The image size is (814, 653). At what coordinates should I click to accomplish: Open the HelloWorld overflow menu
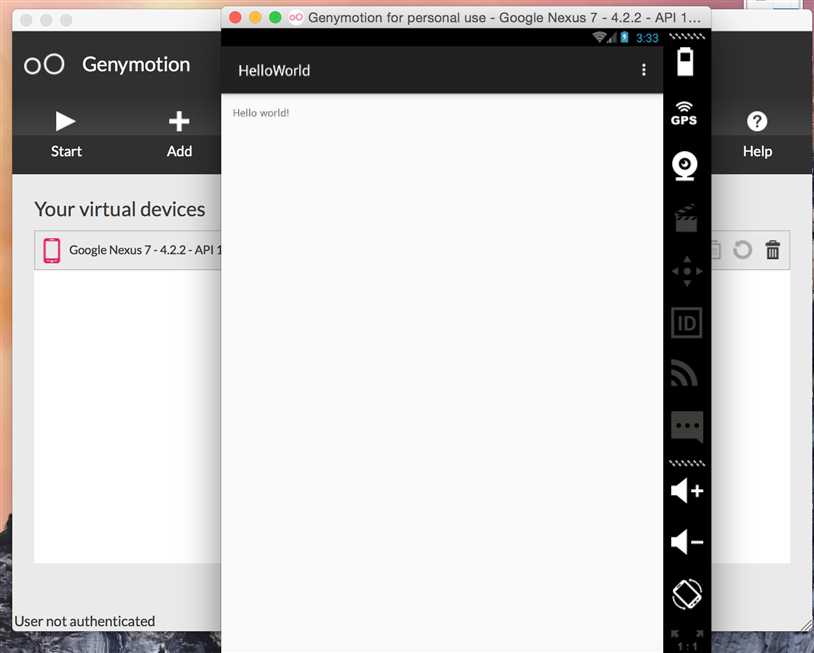(644, 70)
